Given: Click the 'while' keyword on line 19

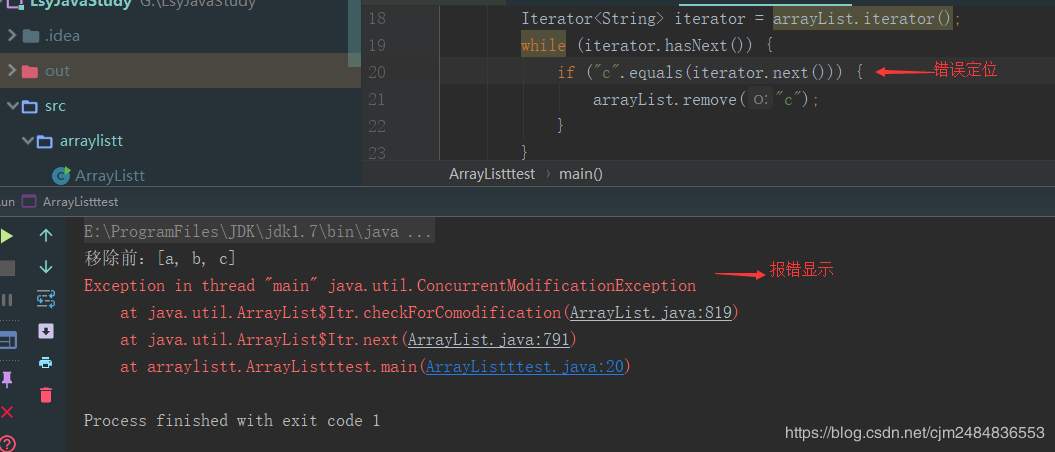Looking at the screenshot, I should point(543,45).
